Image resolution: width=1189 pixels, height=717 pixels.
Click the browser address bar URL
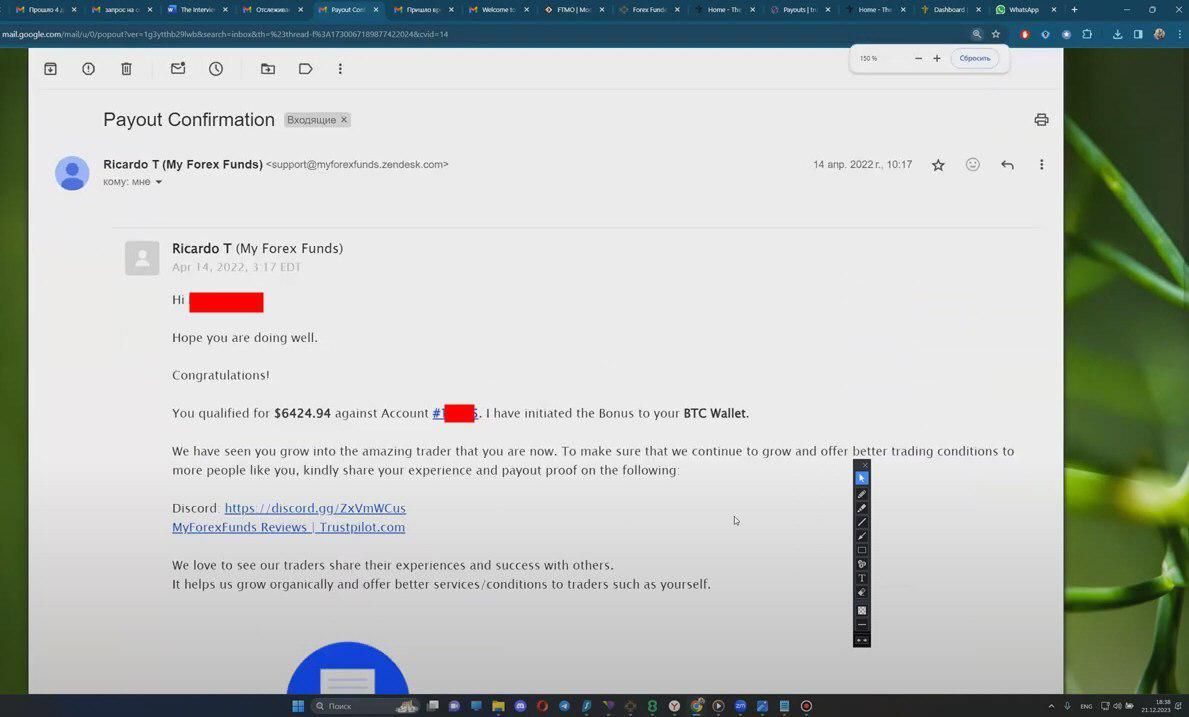224,34
